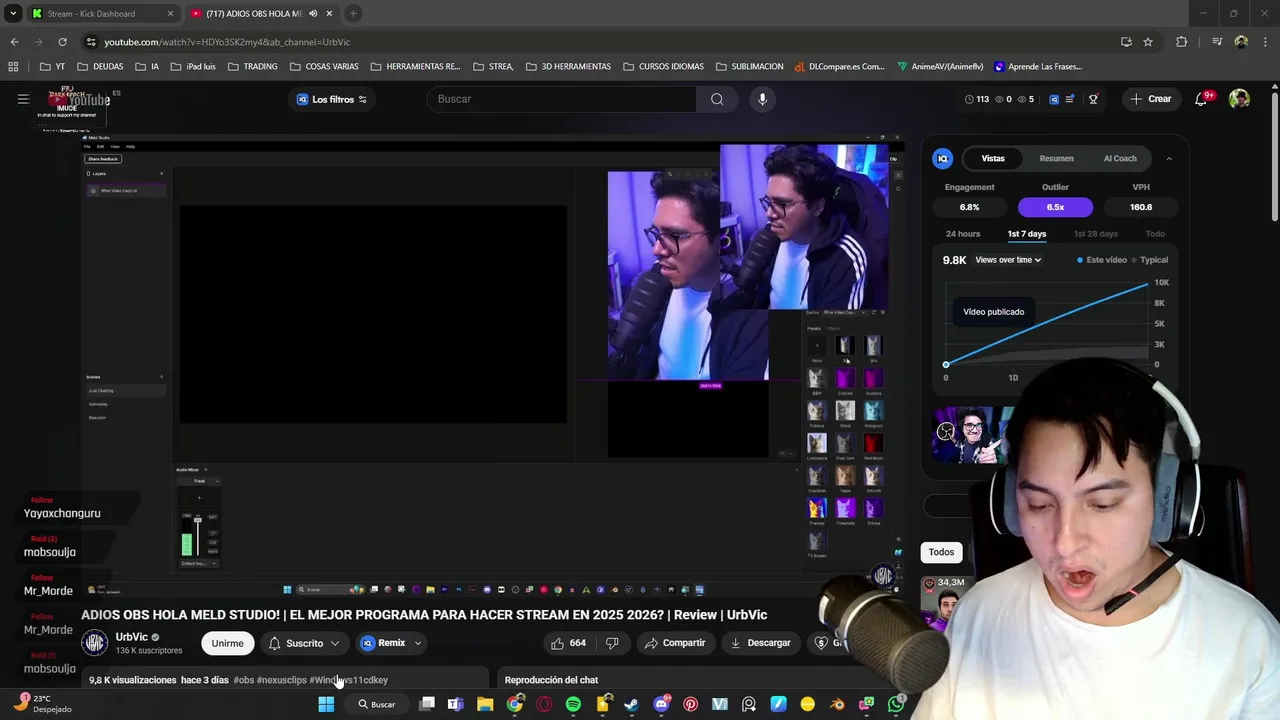Viewport: 1280px width, 720px height.
Task: Switch to the Resumen tab
Action: tap(1056, 158)
